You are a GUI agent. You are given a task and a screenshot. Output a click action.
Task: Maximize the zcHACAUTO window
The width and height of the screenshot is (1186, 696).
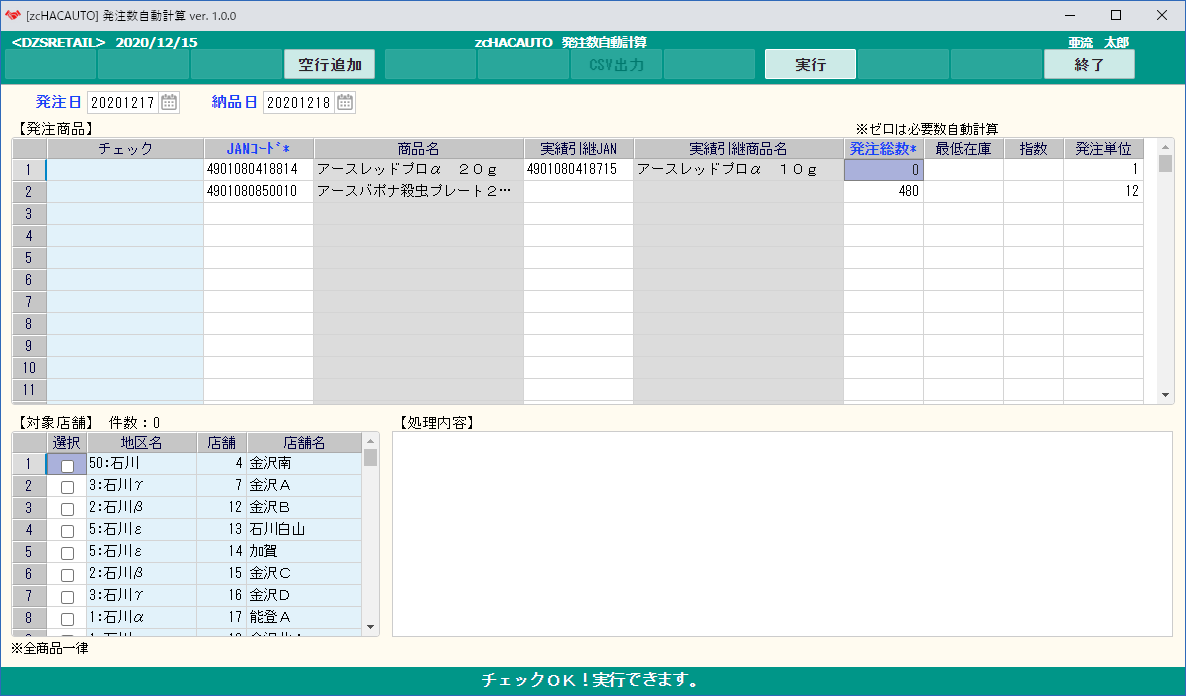point(1116,15)
